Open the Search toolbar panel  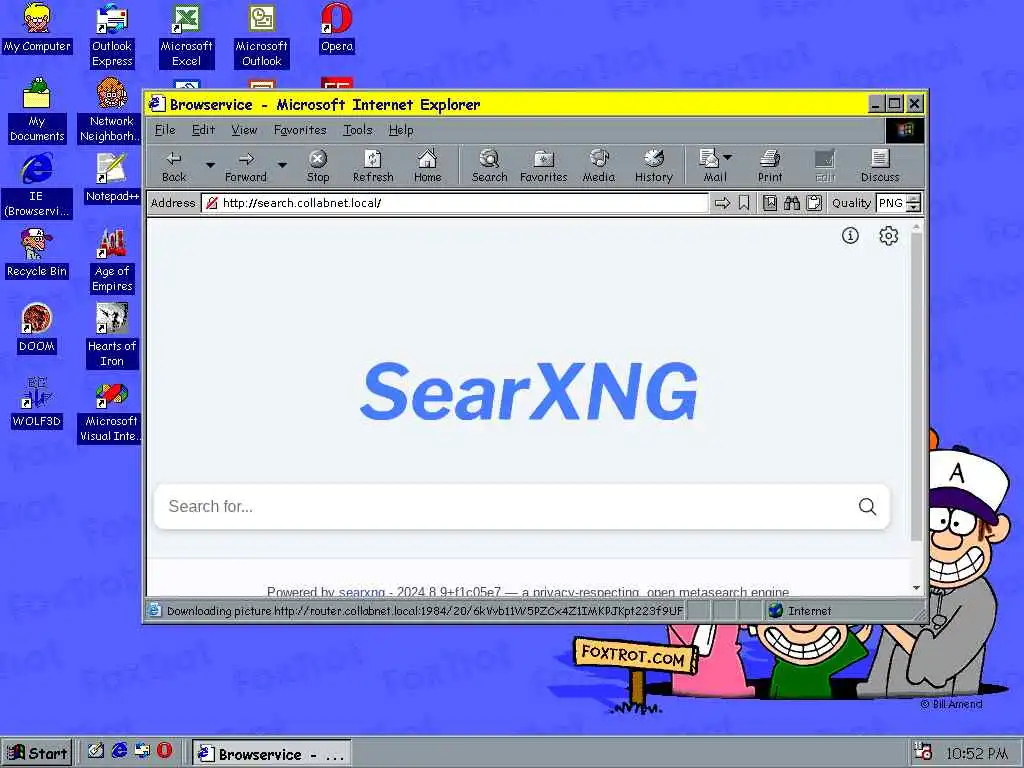(489, 166)
